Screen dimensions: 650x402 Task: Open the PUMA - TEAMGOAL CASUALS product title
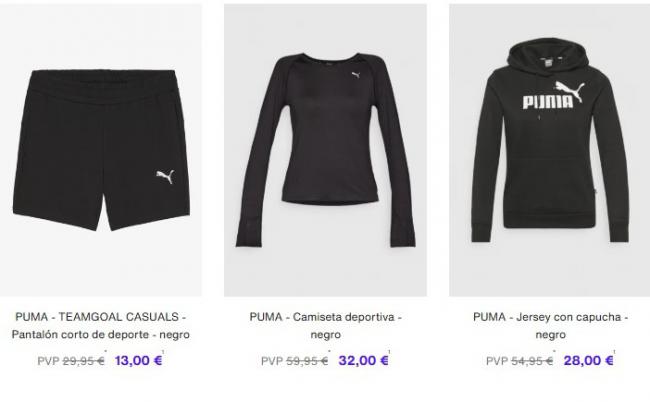[x=101, y=317]
